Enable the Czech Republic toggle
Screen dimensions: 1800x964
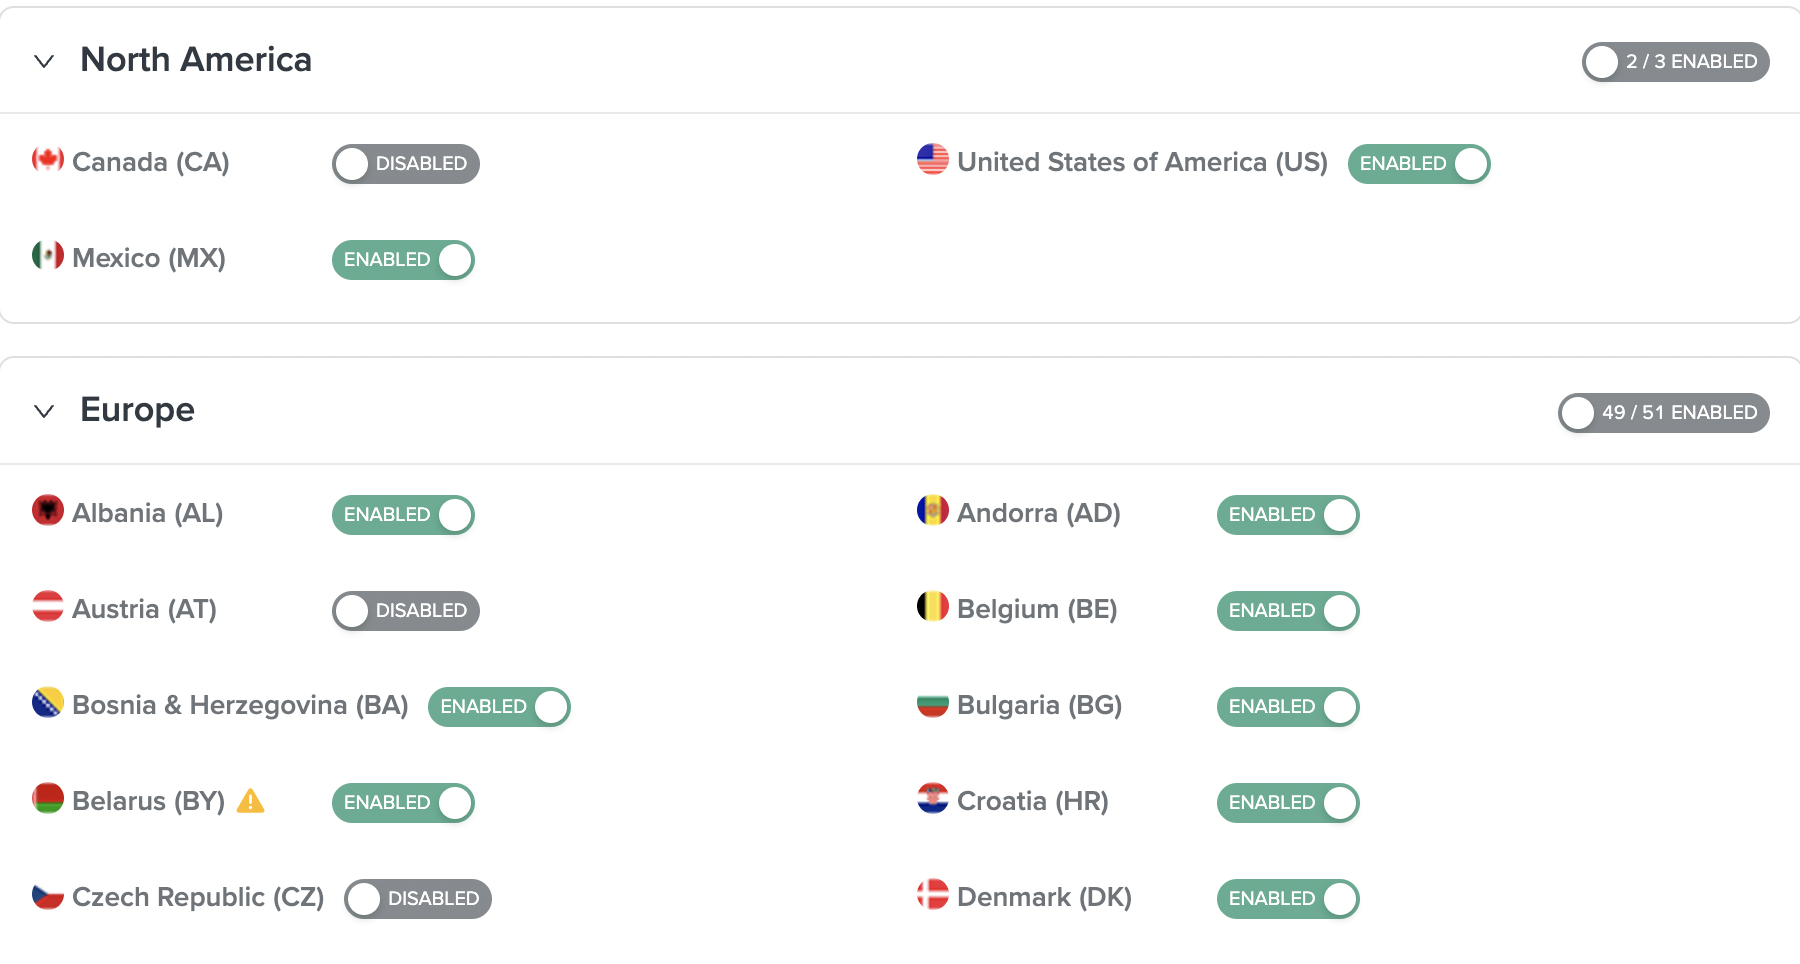coord(417,898)
